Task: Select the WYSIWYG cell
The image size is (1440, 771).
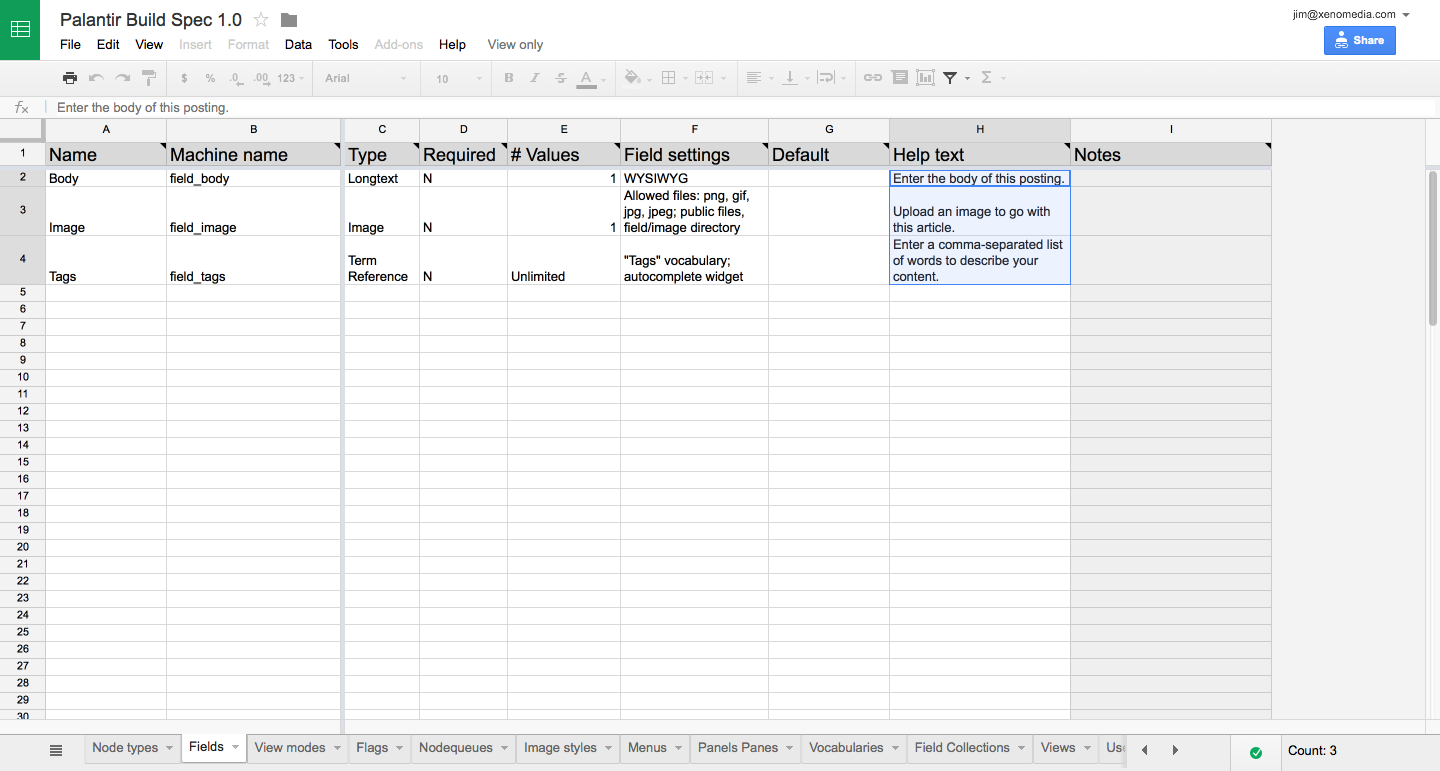Action: [x=694, y=178]
